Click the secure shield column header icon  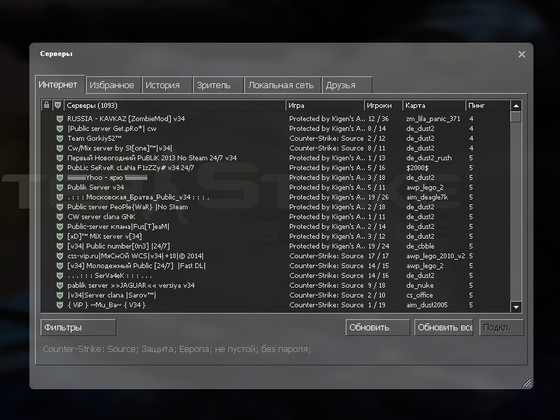[x=58, y=105]
